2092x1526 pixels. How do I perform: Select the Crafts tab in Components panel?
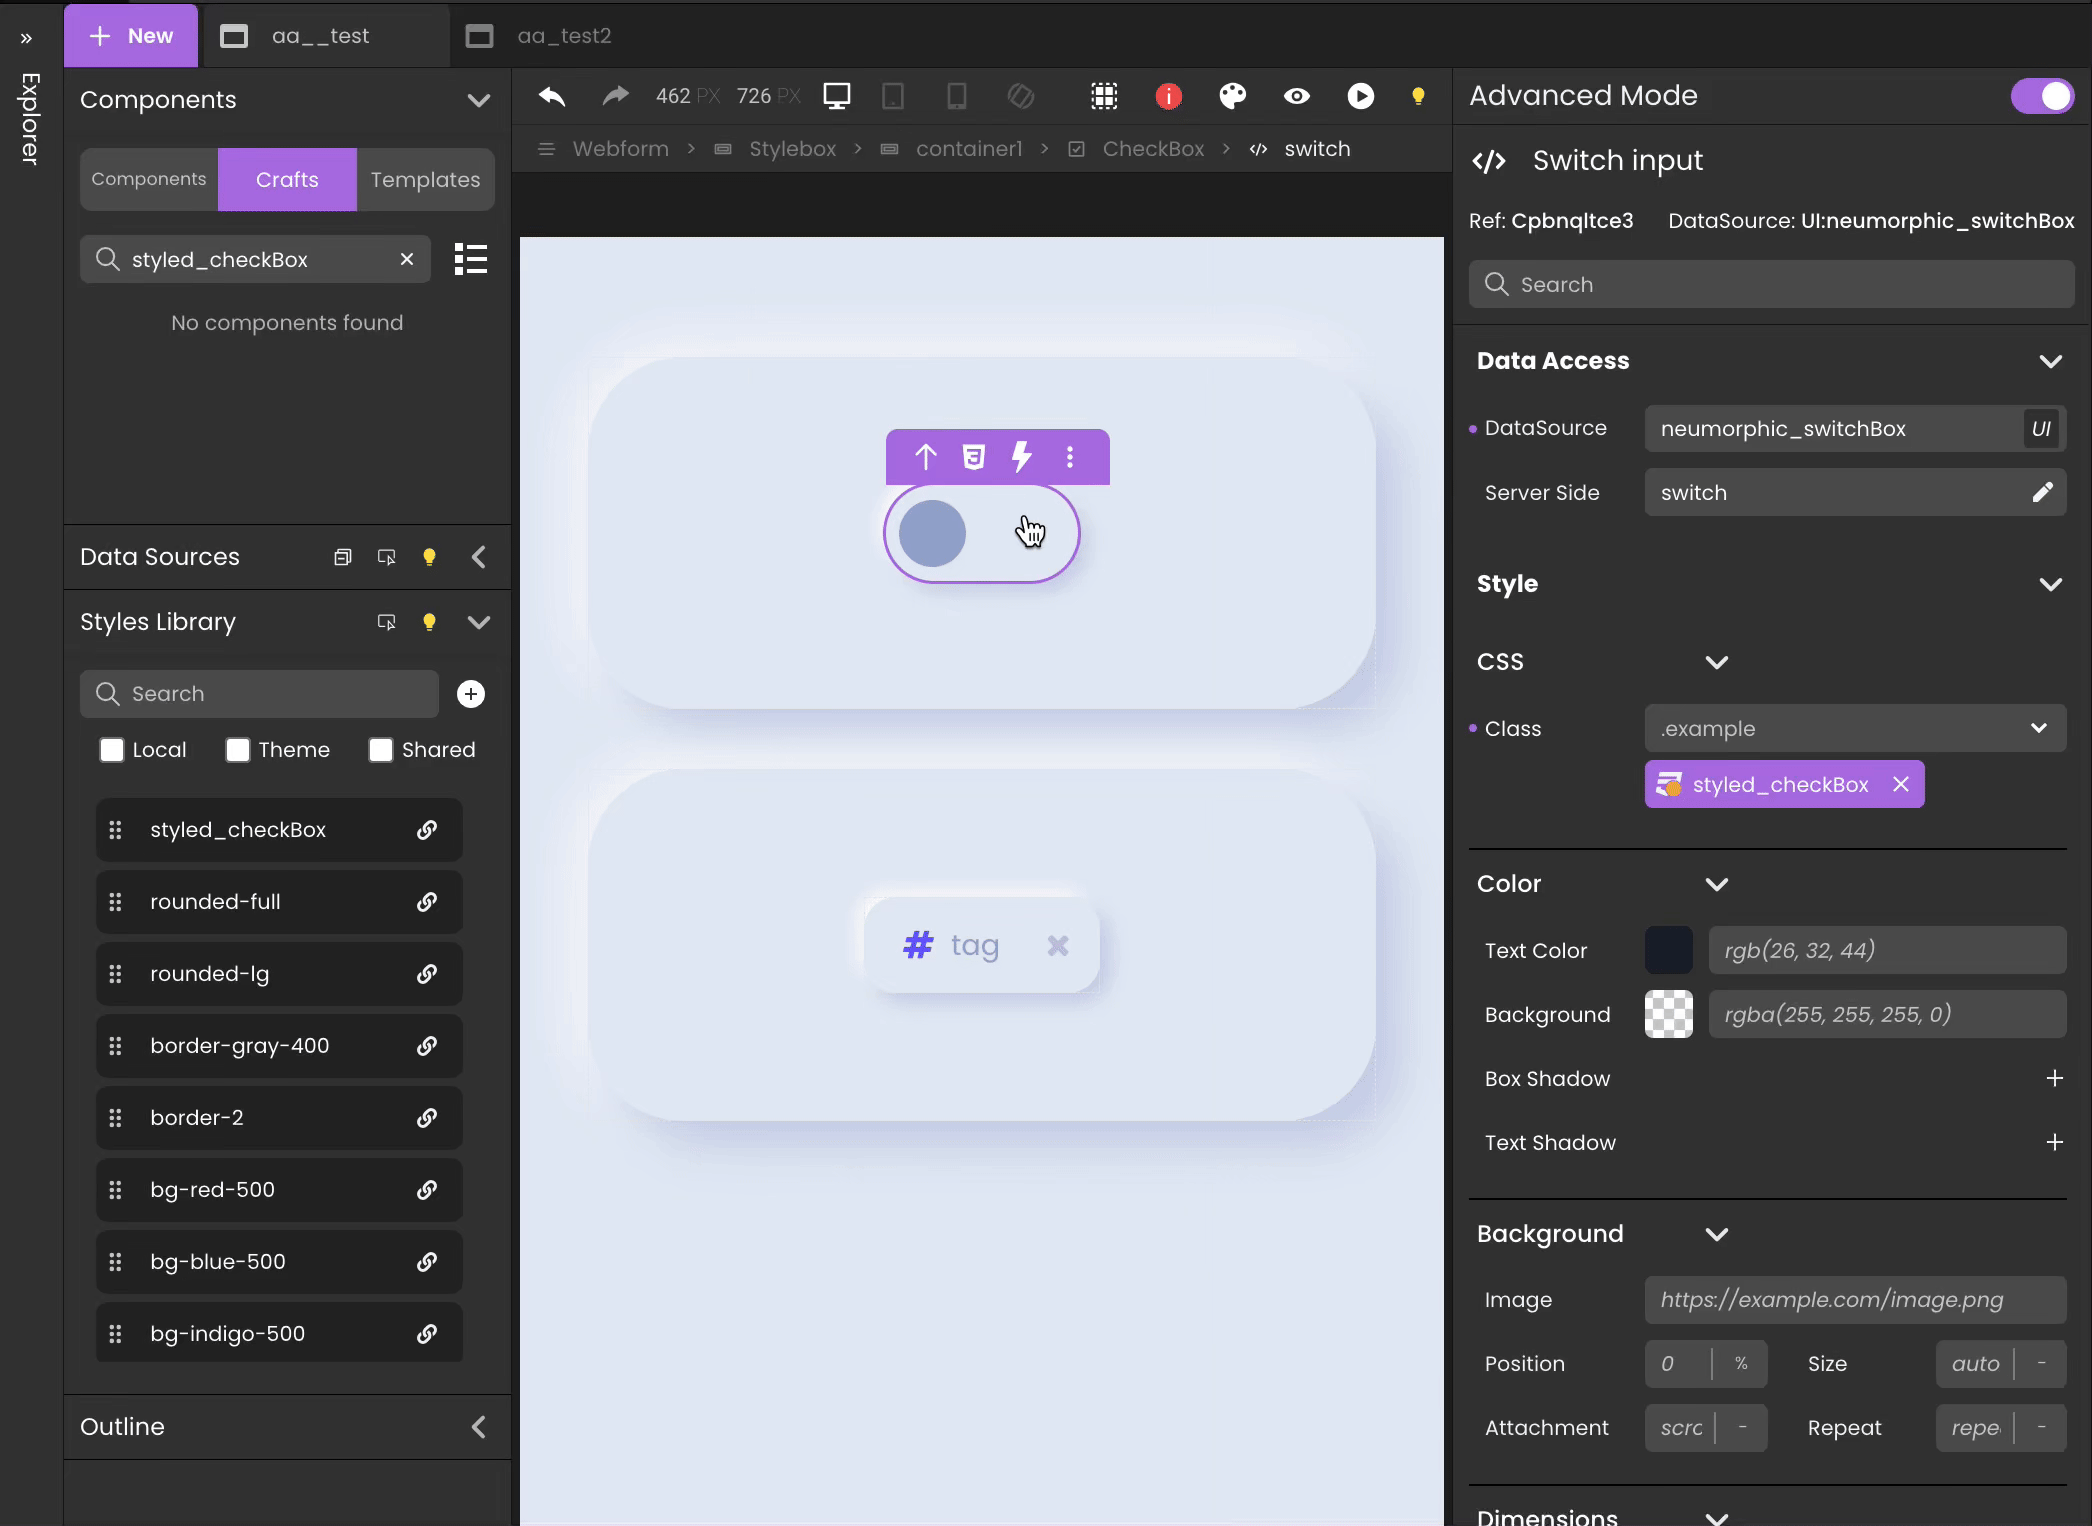(286, 179)
